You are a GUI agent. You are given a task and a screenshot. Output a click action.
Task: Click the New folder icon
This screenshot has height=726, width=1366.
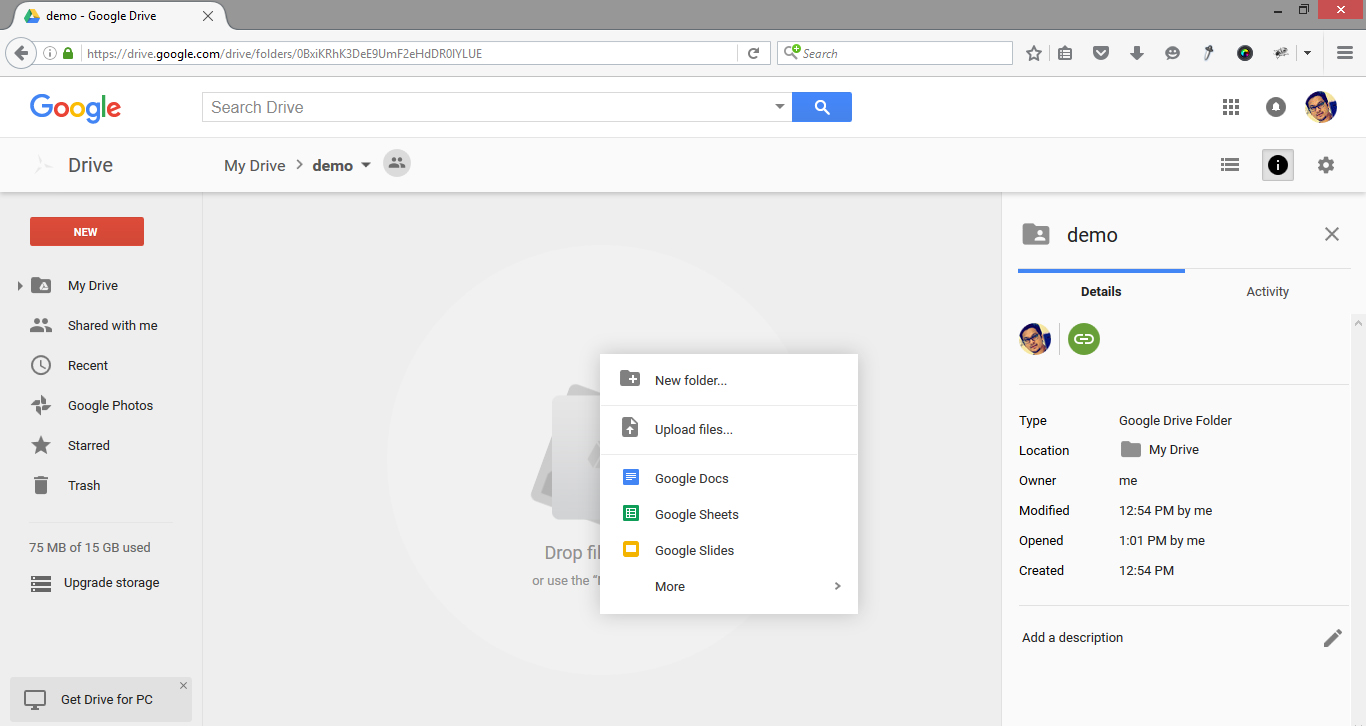coord(631,378)
